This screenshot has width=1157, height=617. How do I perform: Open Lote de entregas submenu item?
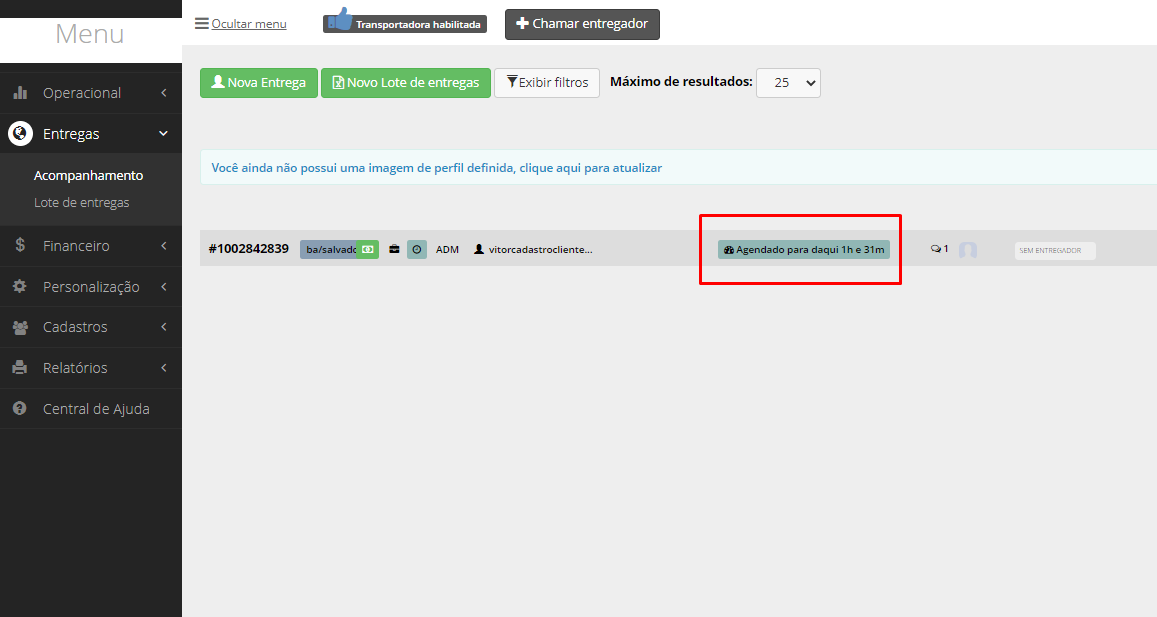pyautogui.click(x=82, y=203)
